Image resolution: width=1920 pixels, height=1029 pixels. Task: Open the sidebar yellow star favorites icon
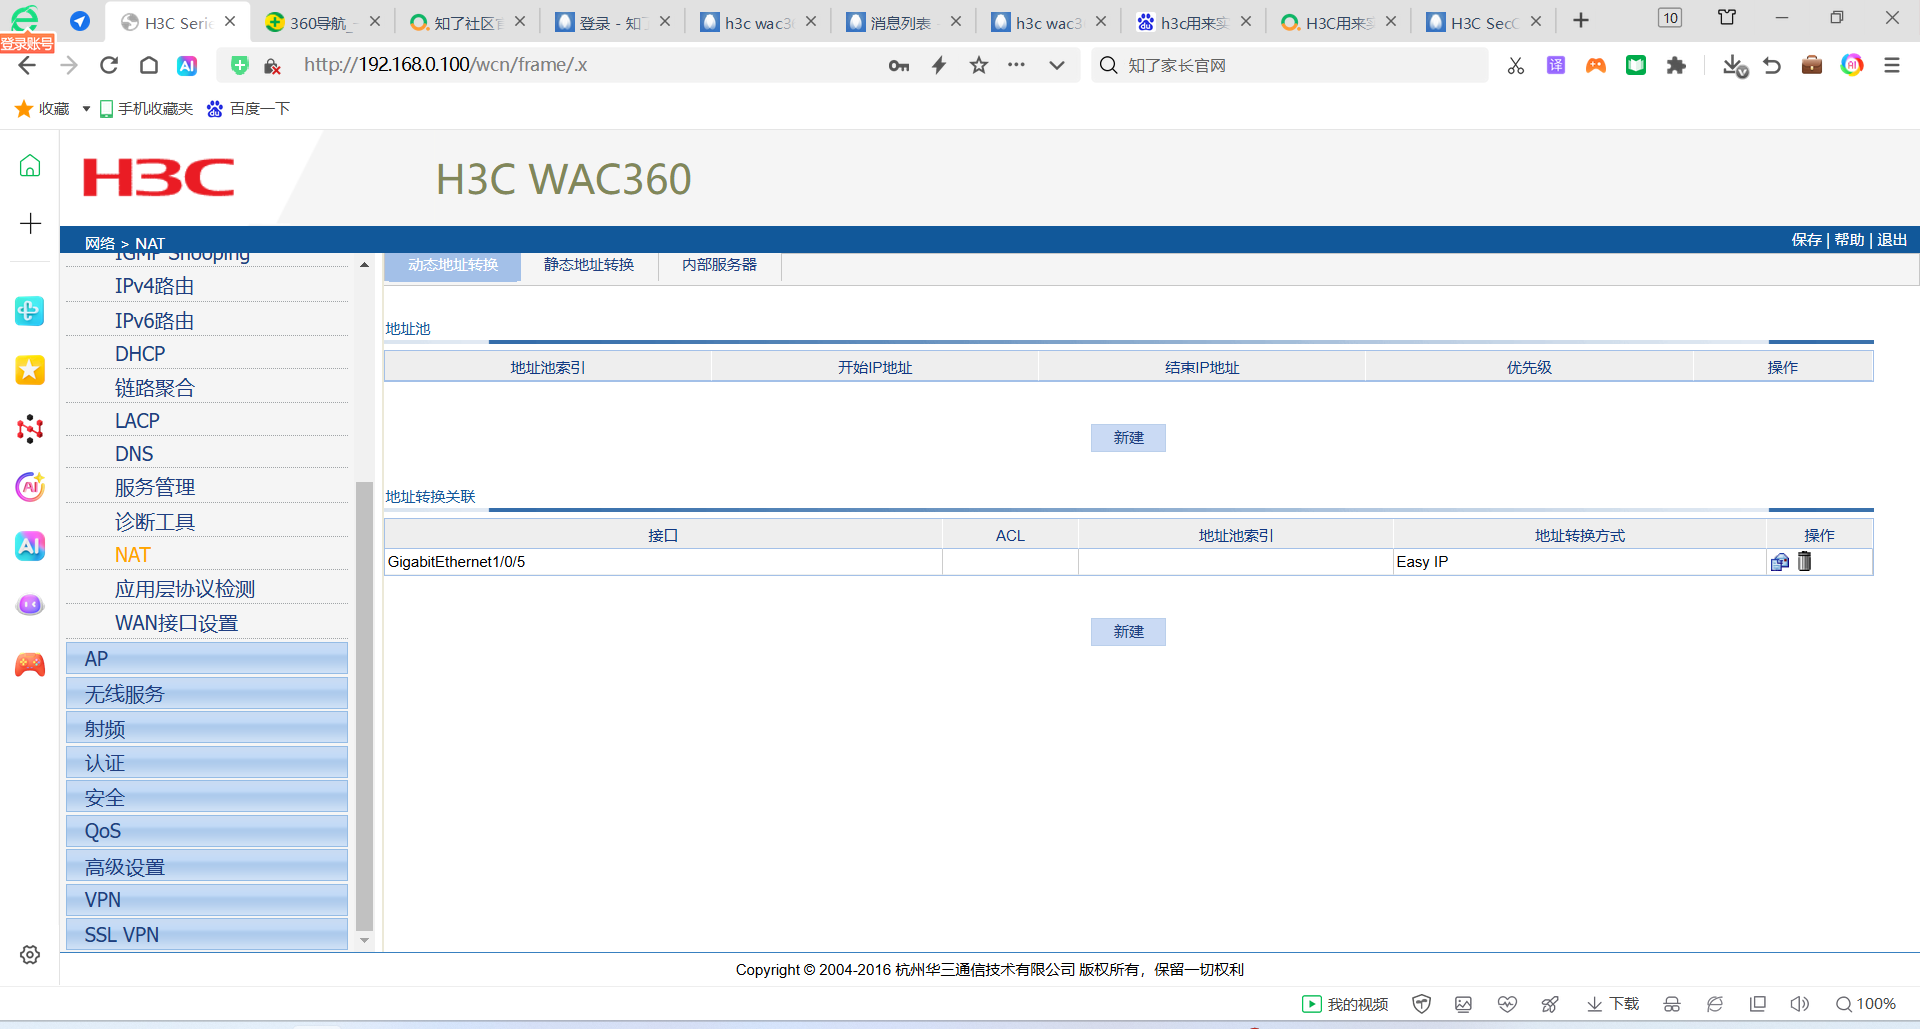pos(30,370)
